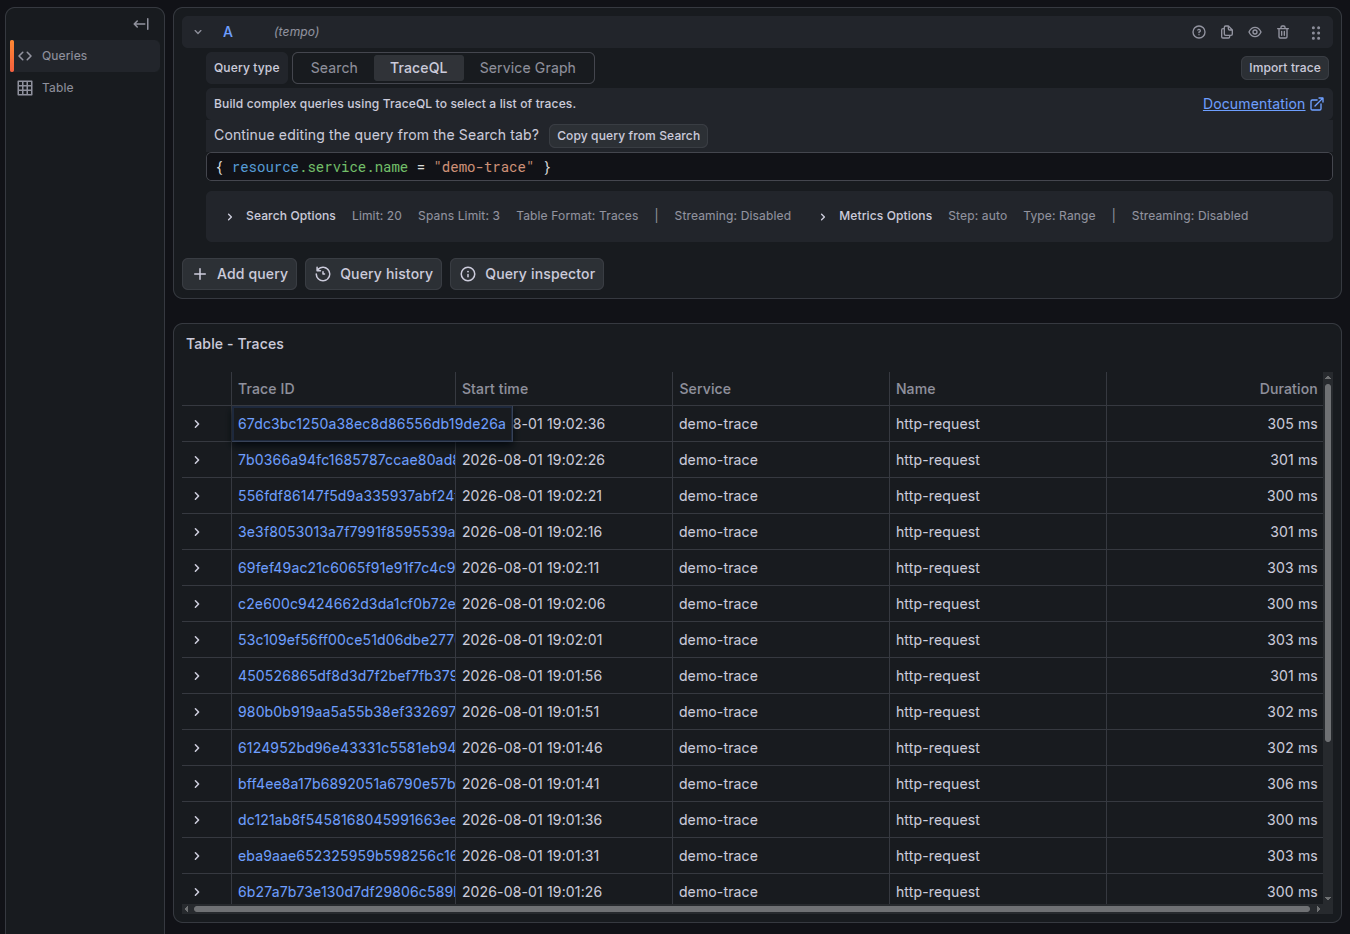The width and height of the screenshot is (1350, 934).
Task: Open trace link 7b0366a94fc1685787ccae80ad
Action: (346, 460)
